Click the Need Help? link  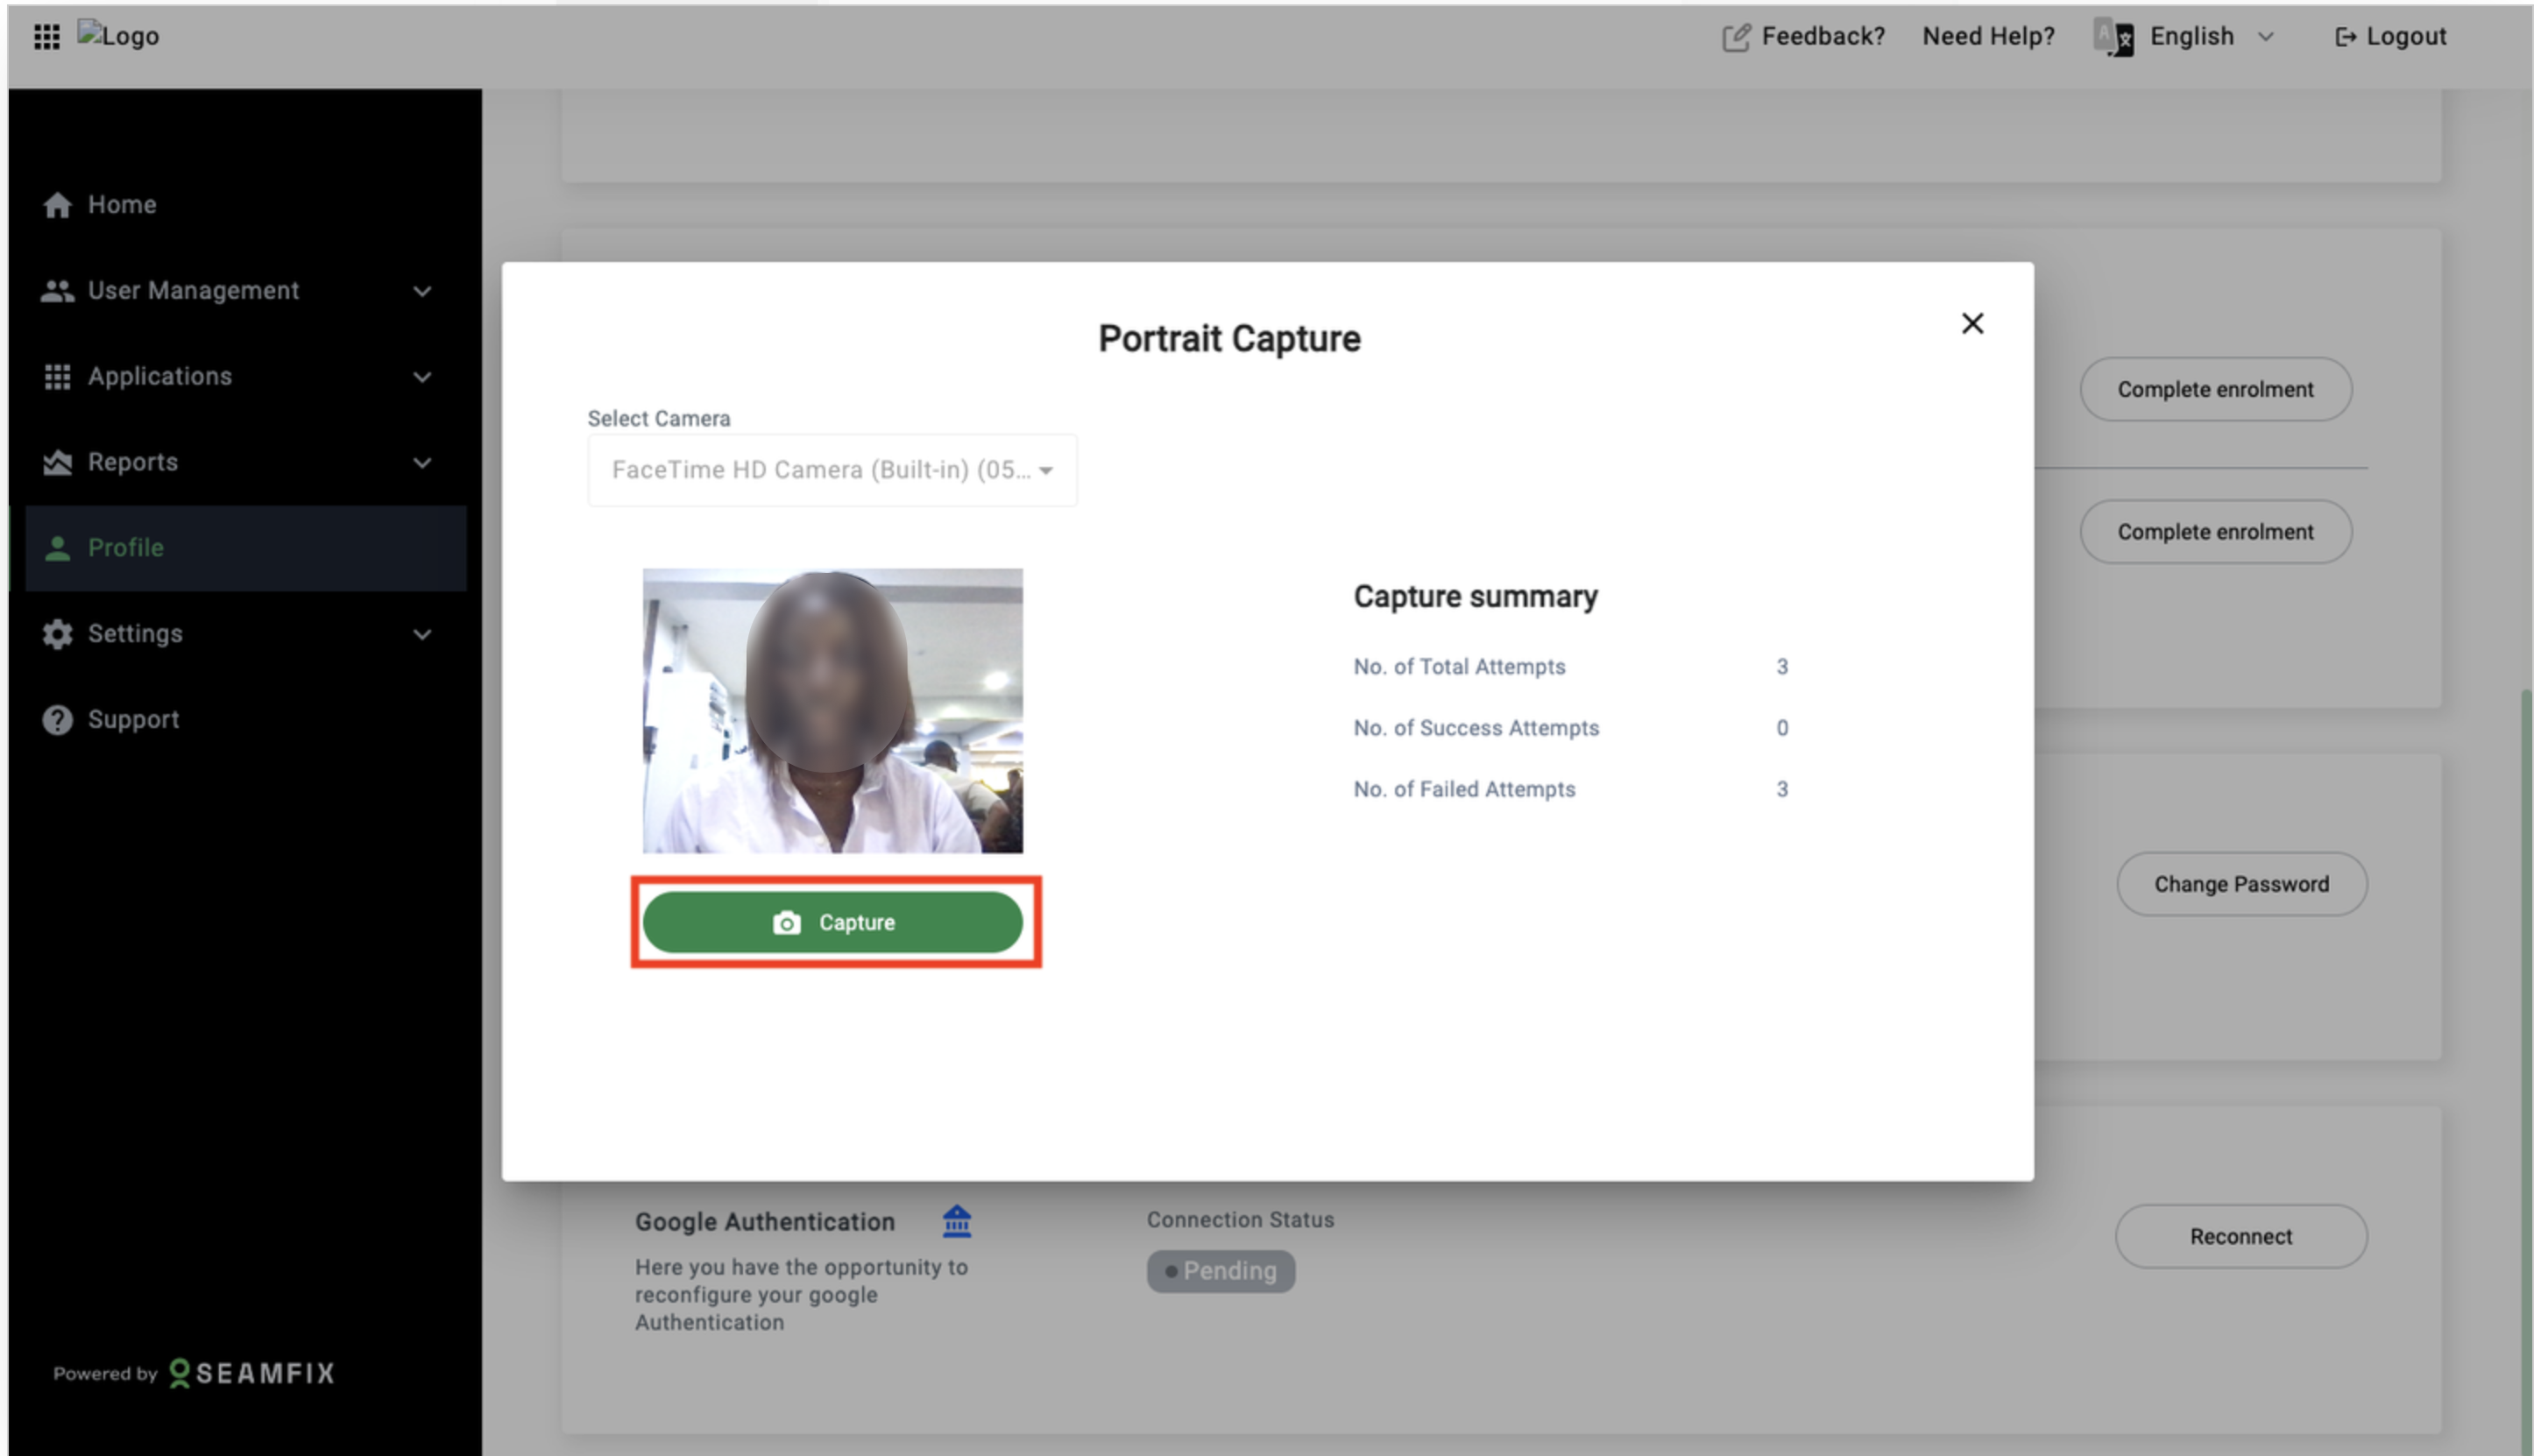pos(1988,37)
